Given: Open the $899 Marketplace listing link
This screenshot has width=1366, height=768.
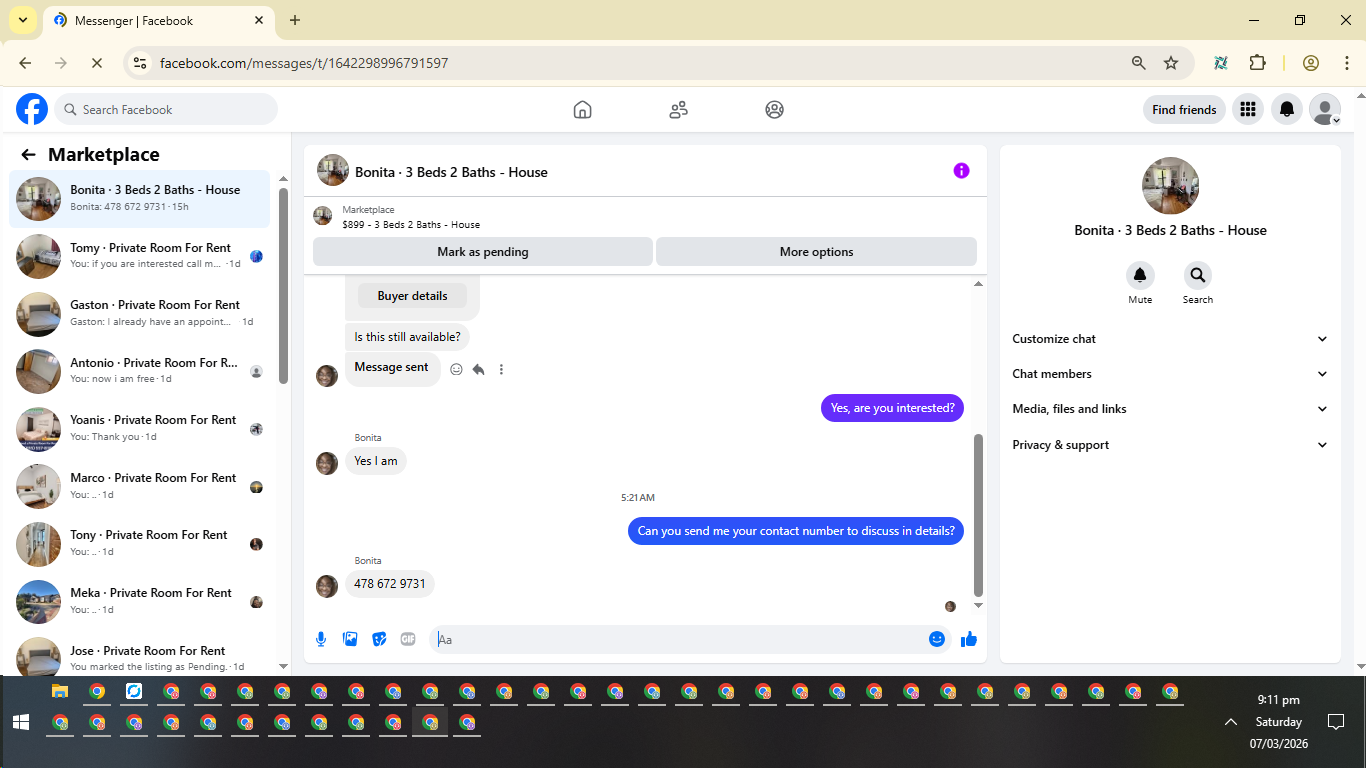Looking at the screenshot, I should [x=411, y=225].
